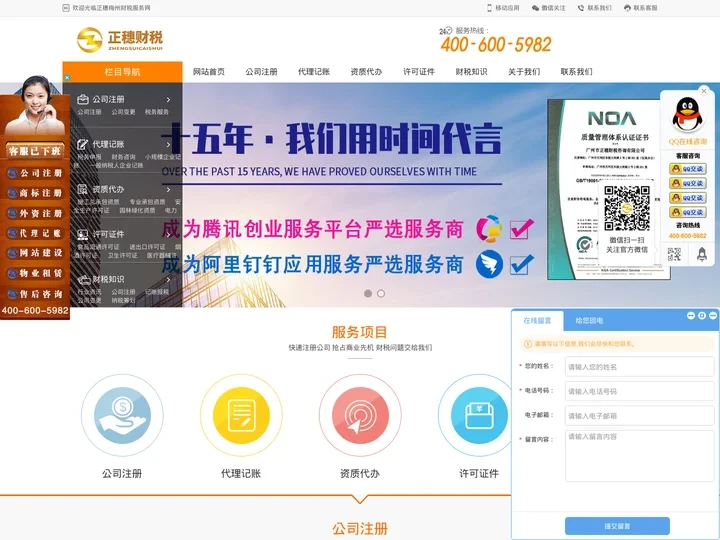Viewport: 720px width, 540px height.
Task: Click fourth QQ交谈 chat button
Action: [x=687, y=212]
